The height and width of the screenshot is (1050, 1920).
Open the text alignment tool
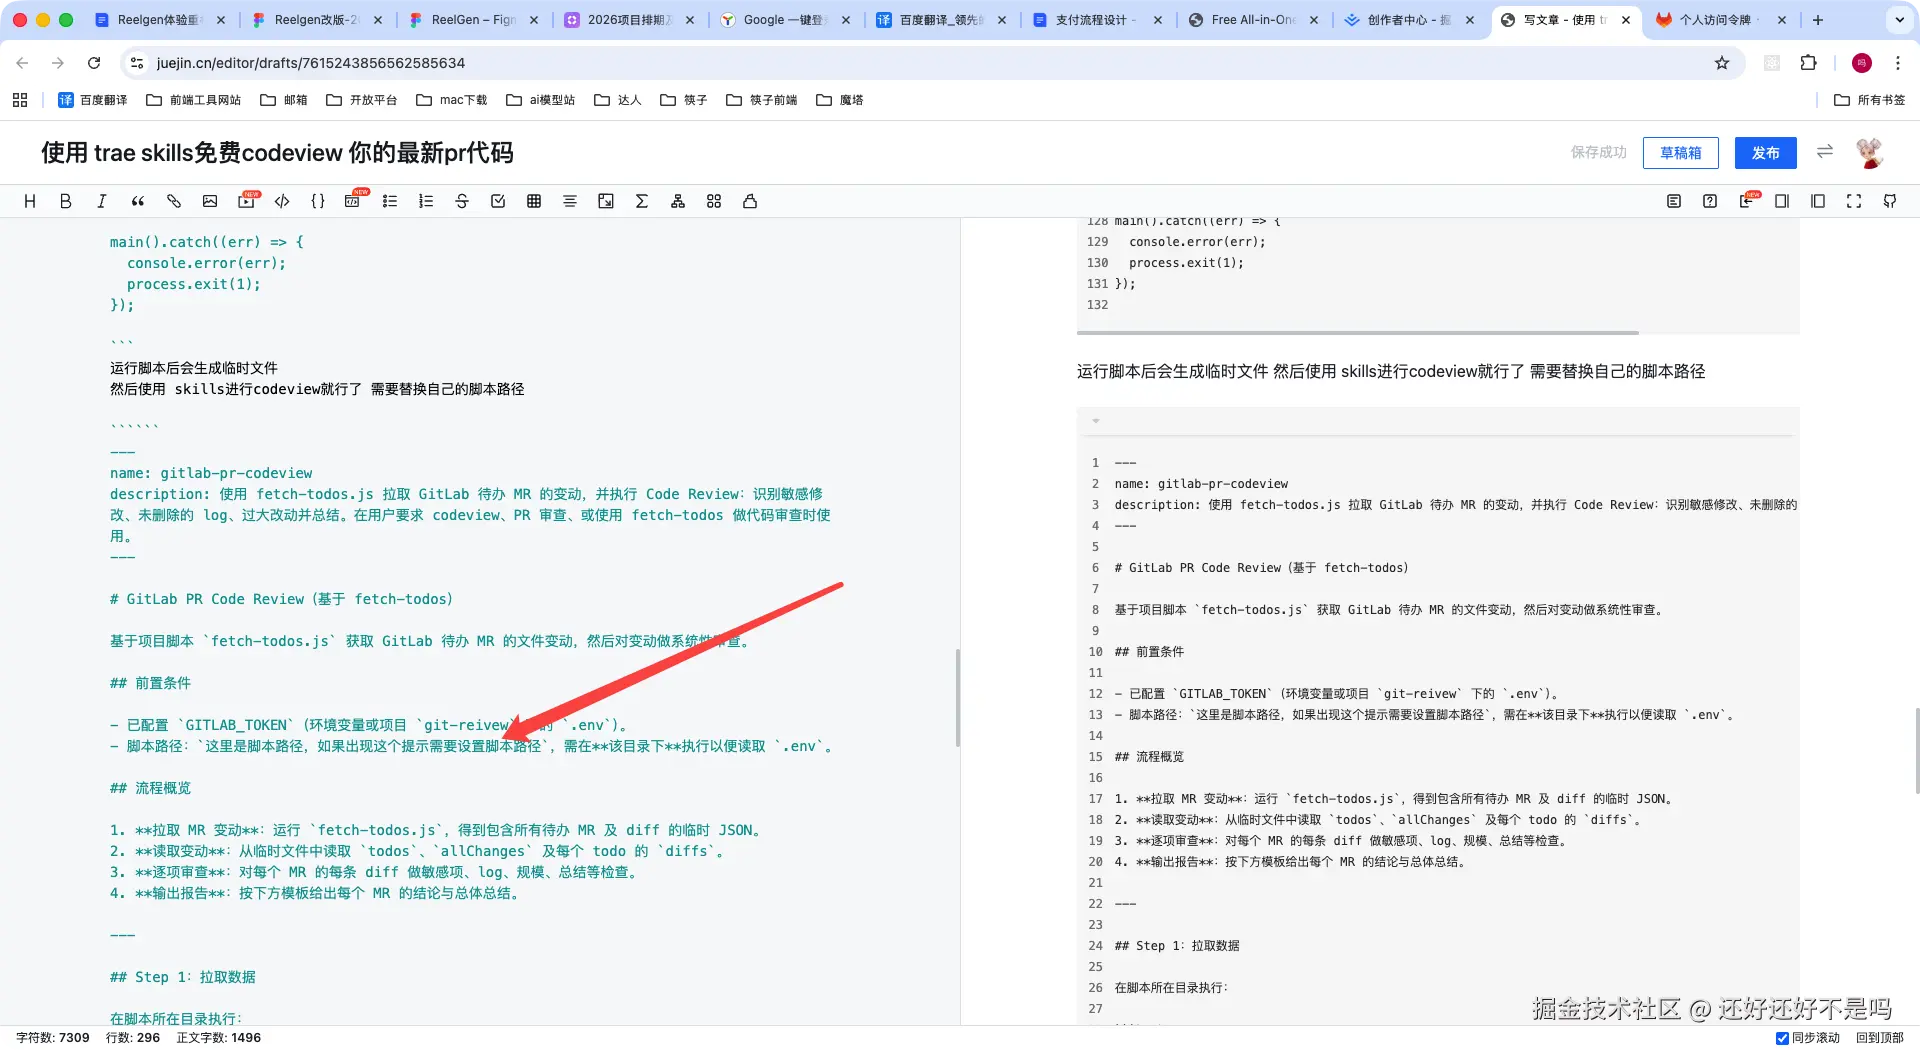(x=570, y=201)
